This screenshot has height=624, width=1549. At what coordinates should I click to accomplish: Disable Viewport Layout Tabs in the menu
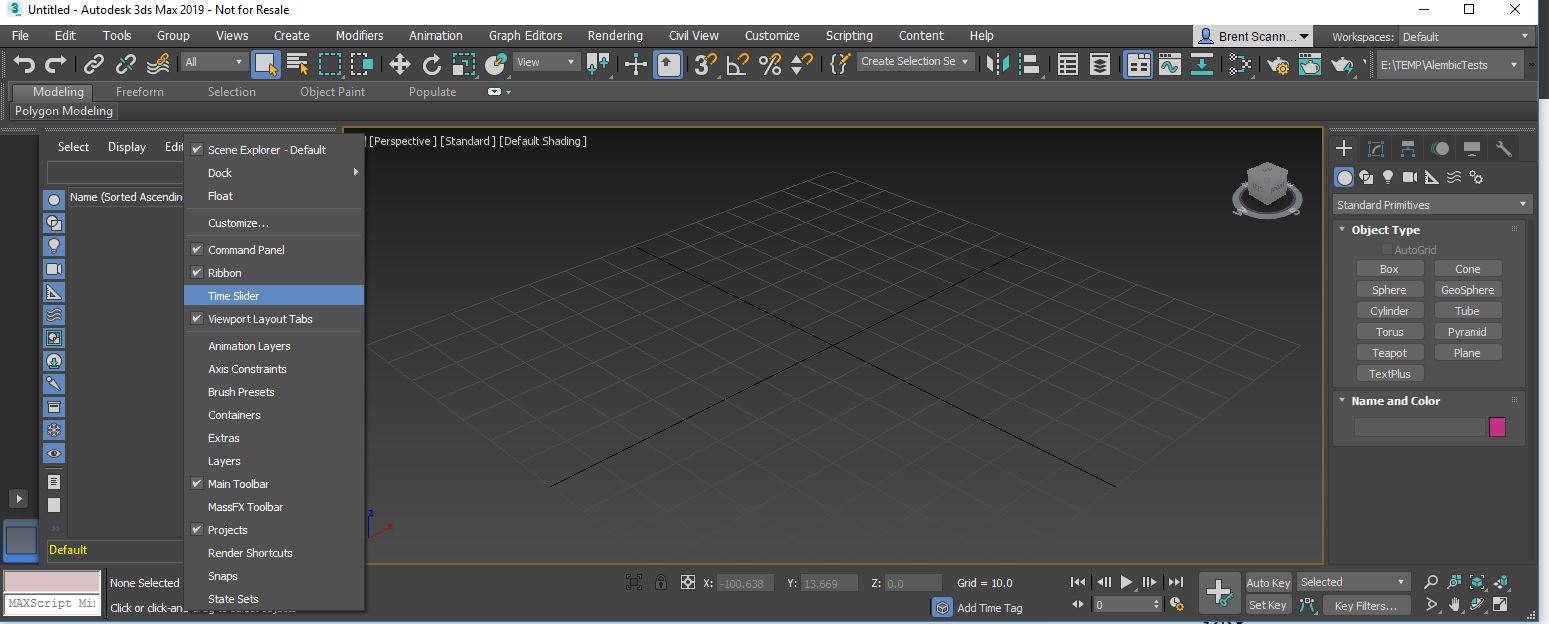pyautogui.click(x=260, y=319)
